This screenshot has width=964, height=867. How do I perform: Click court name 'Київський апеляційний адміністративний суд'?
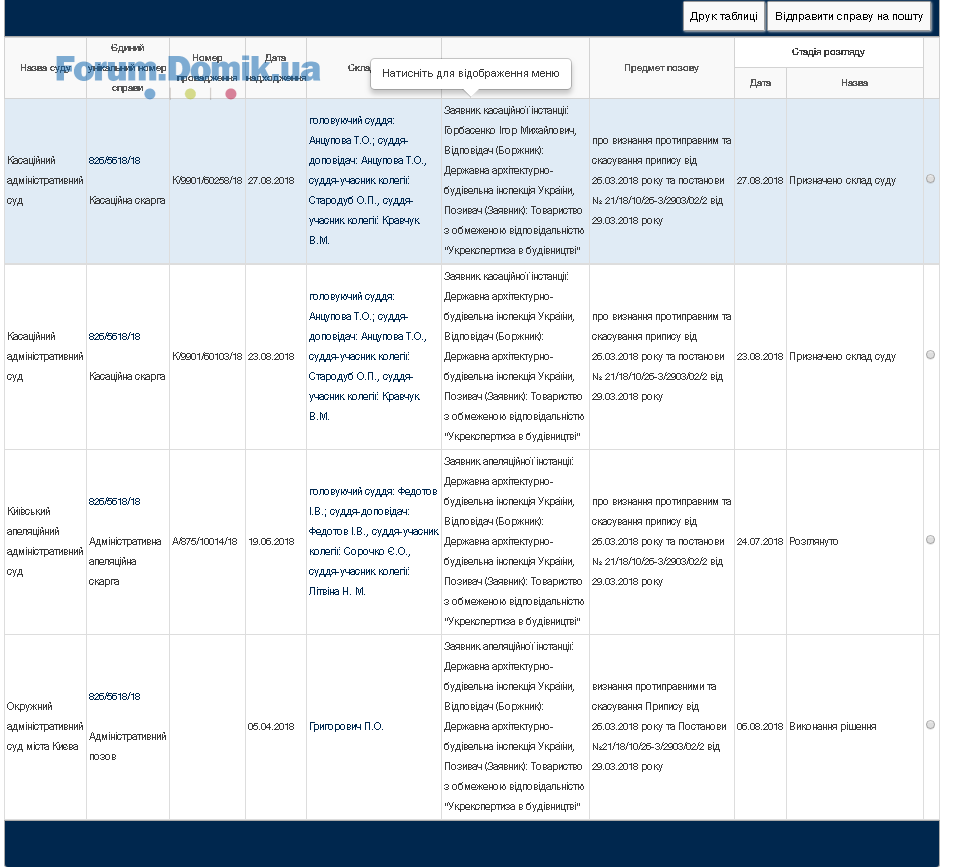pos(45,542)
